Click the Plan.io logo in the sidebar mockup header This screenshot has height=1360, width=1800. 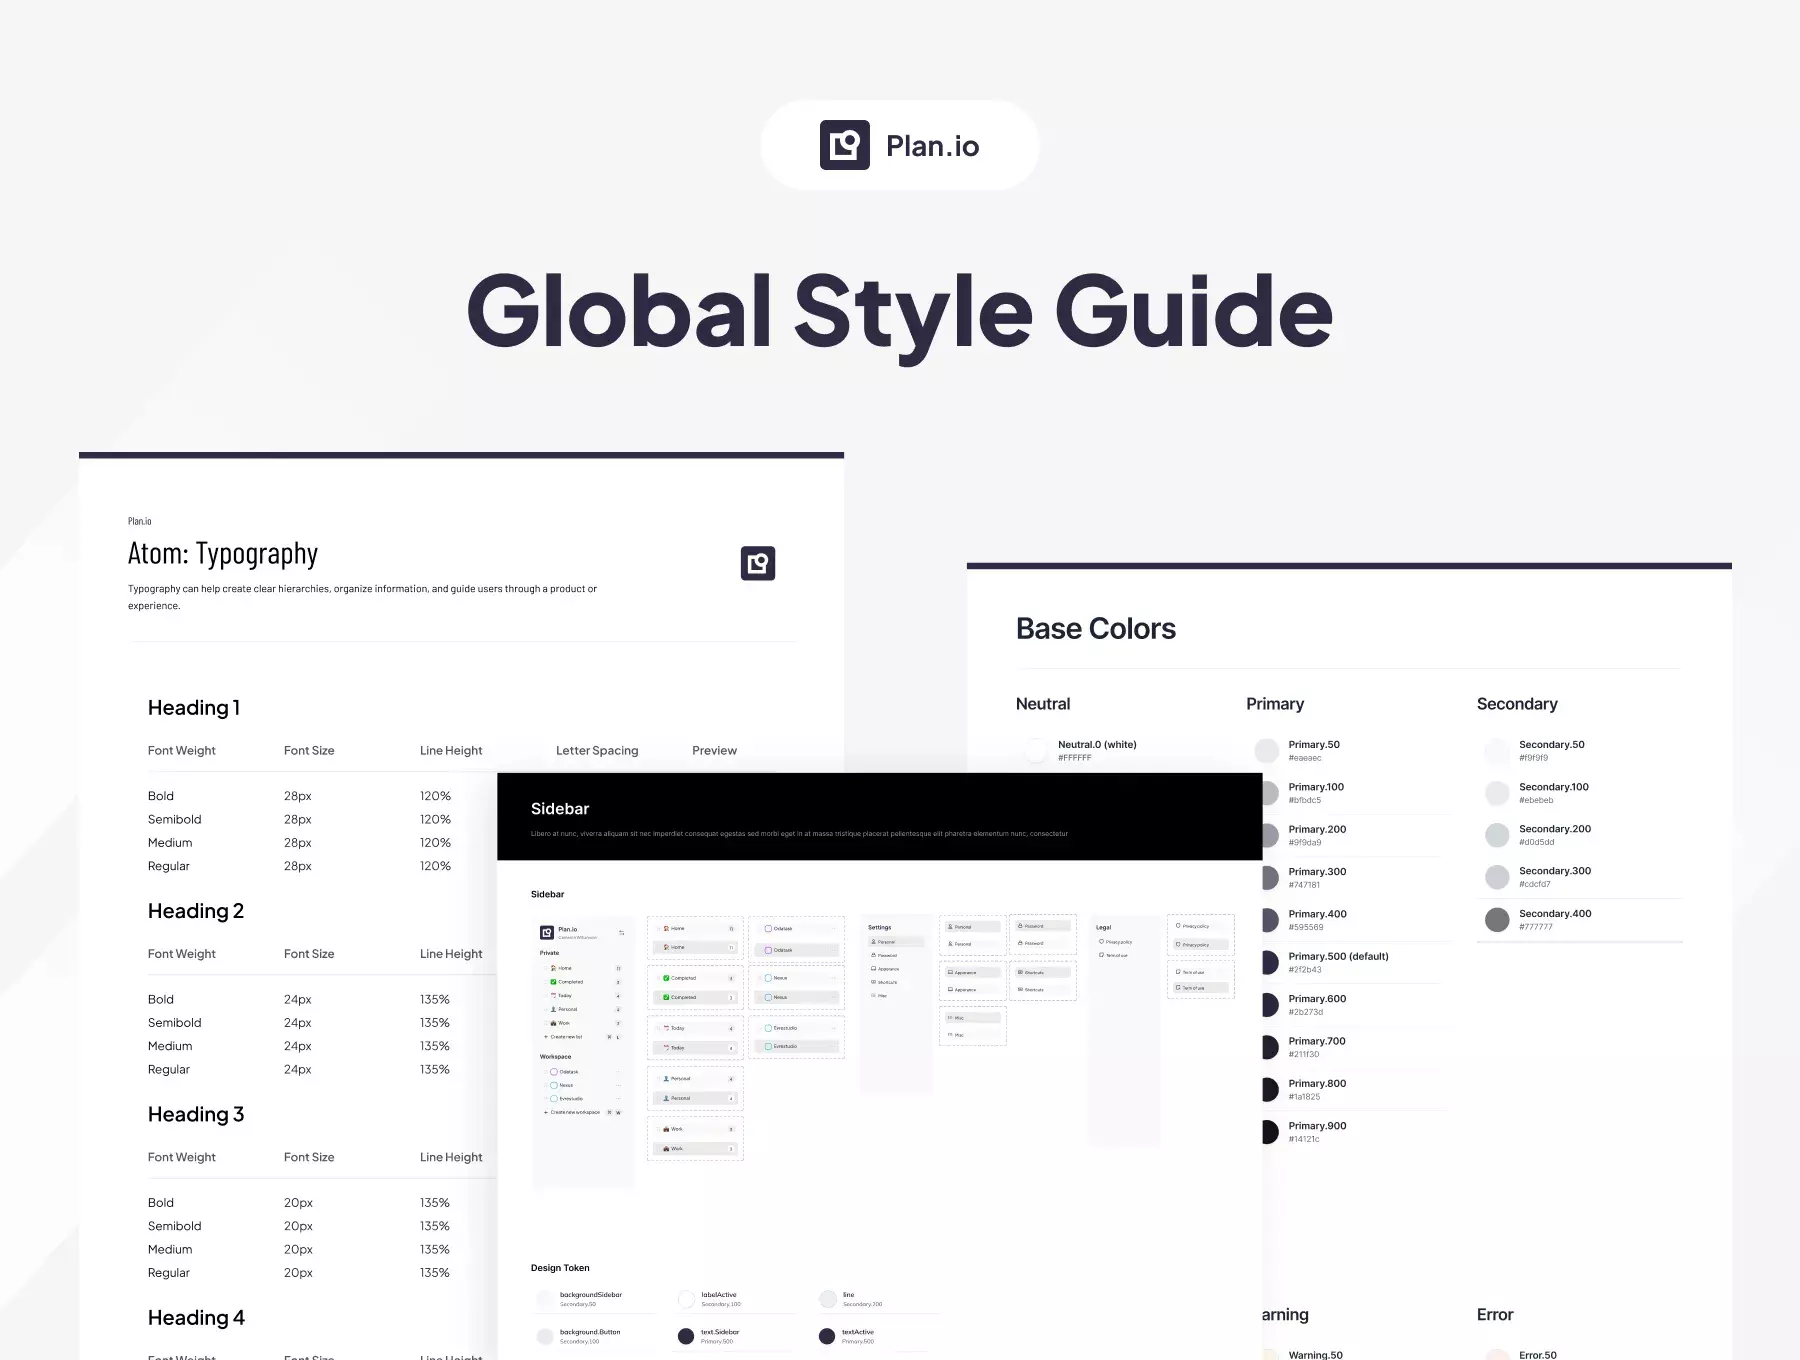click(x=547, y=932)
